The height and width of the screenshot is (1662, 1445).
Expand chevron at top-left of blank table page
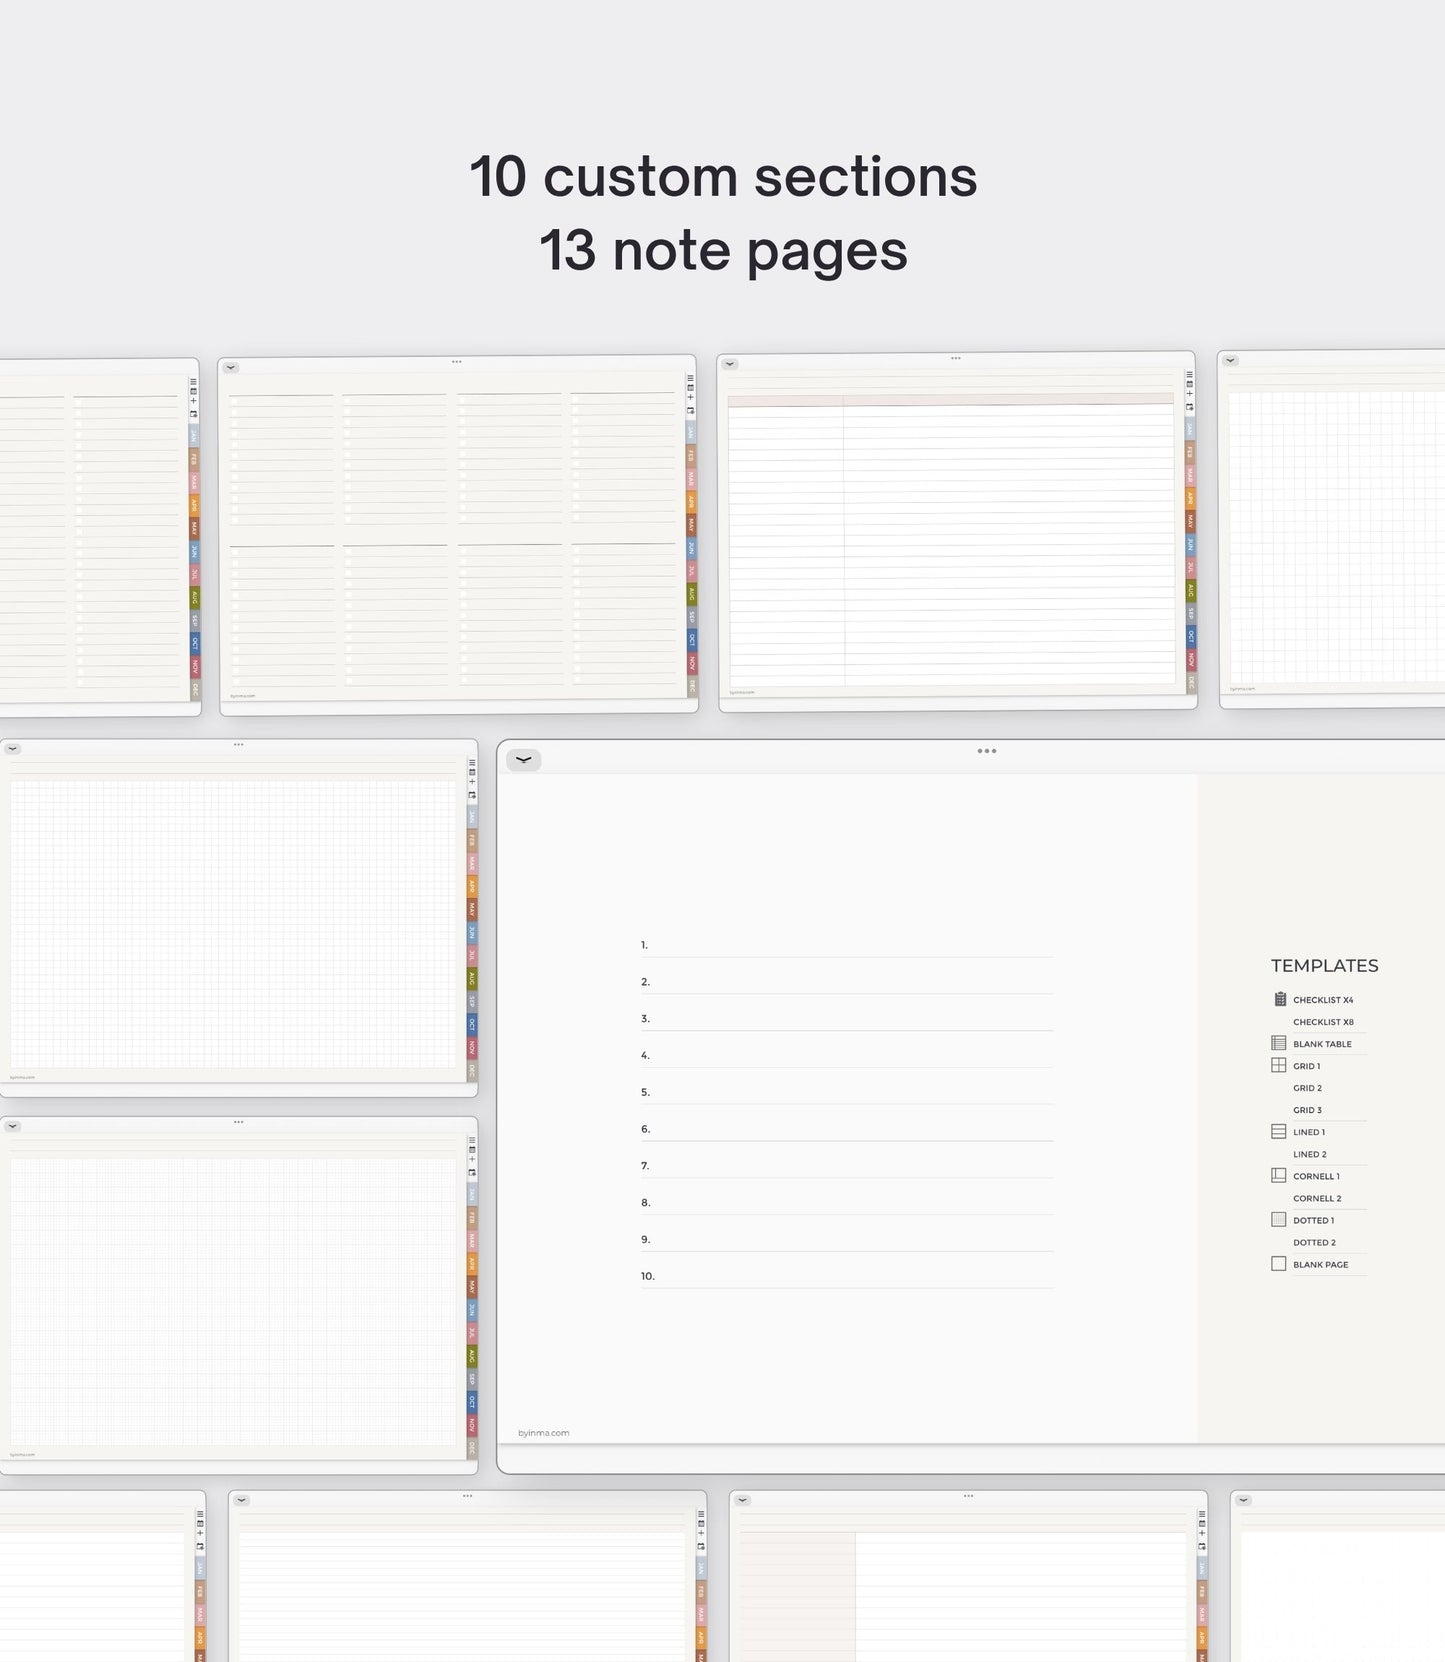730,364
